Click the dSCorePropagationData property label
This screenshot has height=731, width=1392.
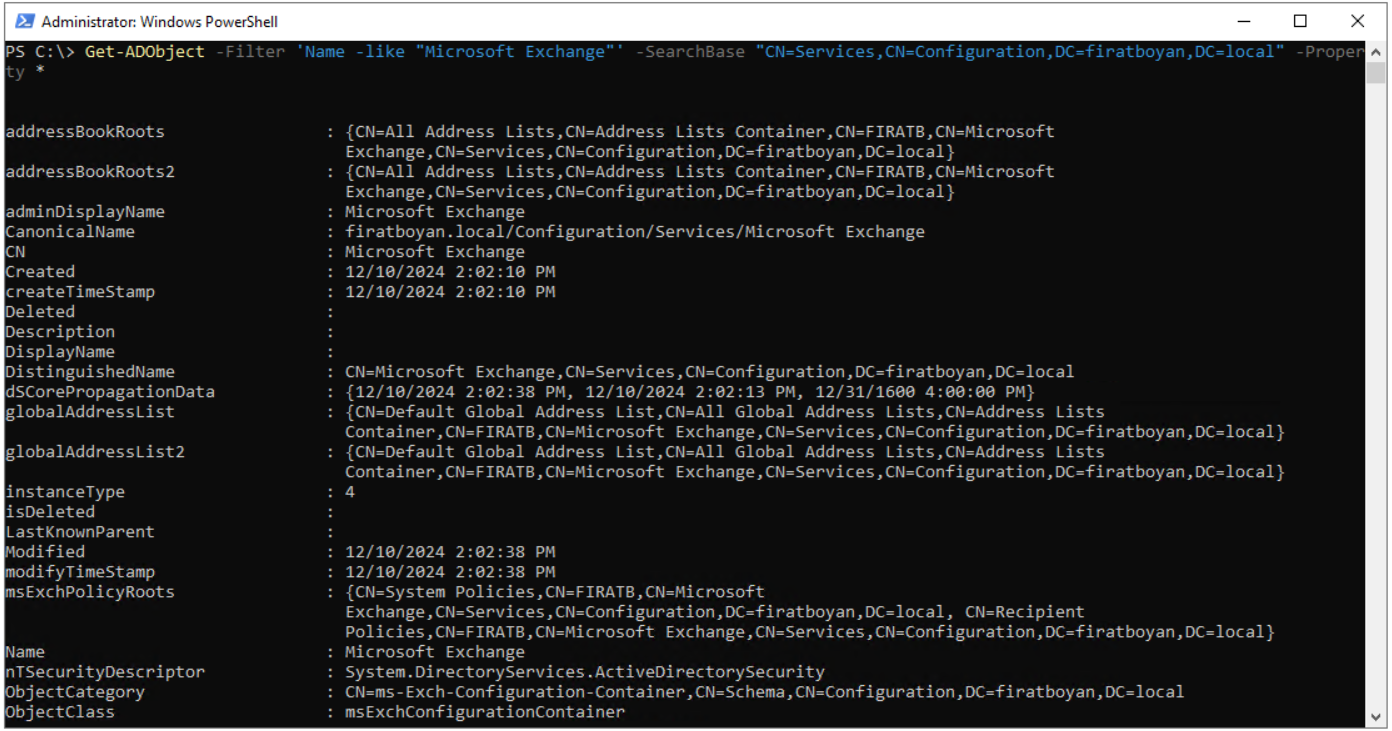click(110, 392)
